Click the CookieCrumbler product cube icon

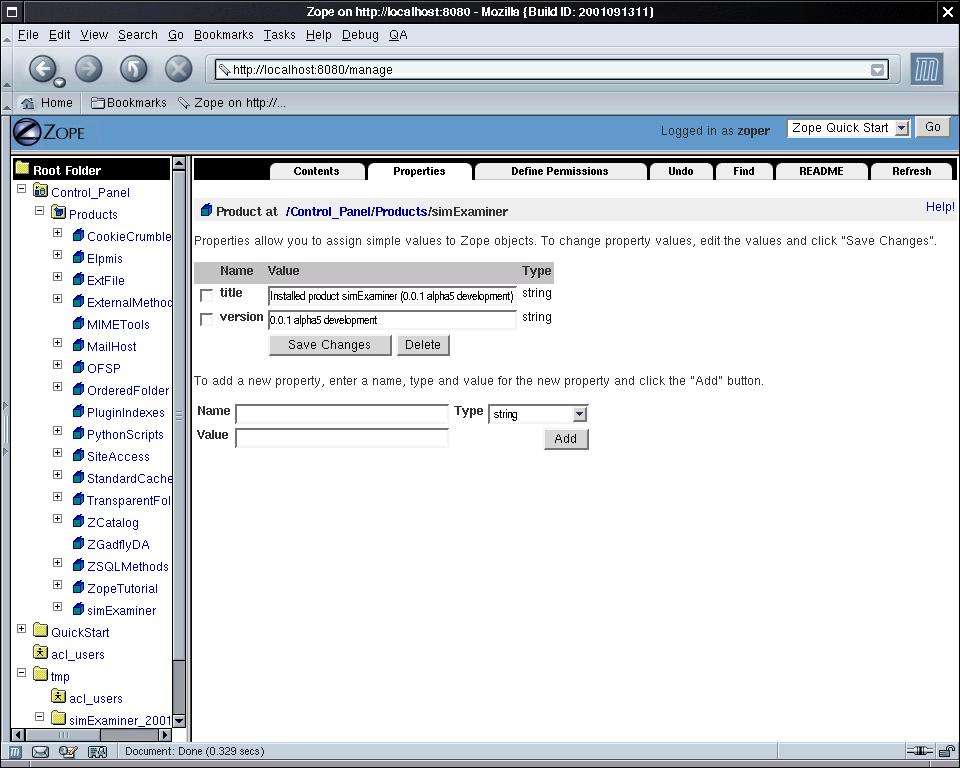[x=78, y=235]
